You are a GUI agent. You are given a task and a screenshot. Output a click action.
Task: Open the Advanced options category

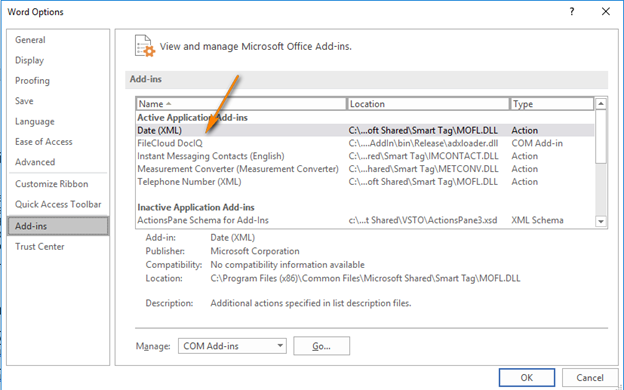pos(35,162)
